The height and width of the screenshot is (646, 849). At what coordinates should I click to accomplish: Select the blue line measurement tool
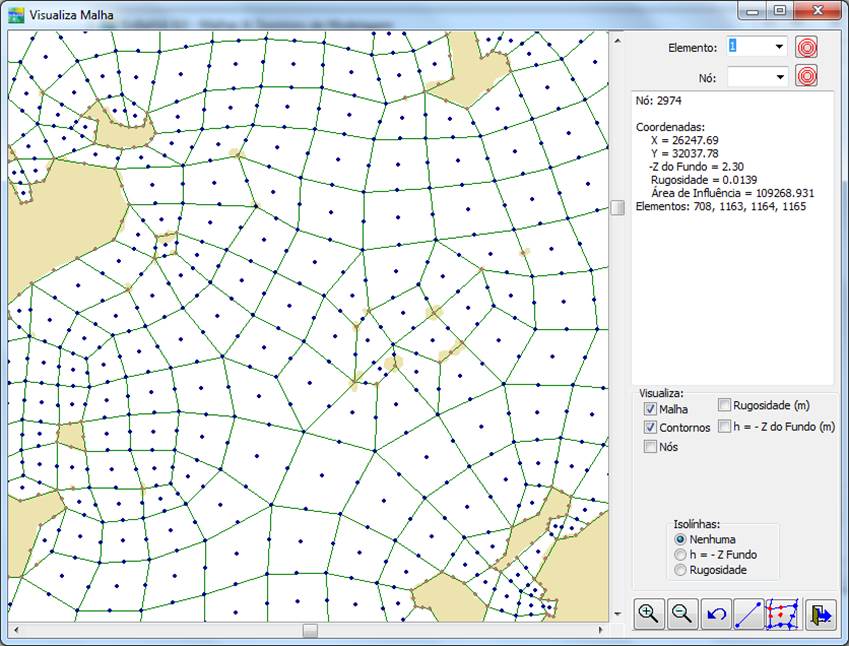749,615
